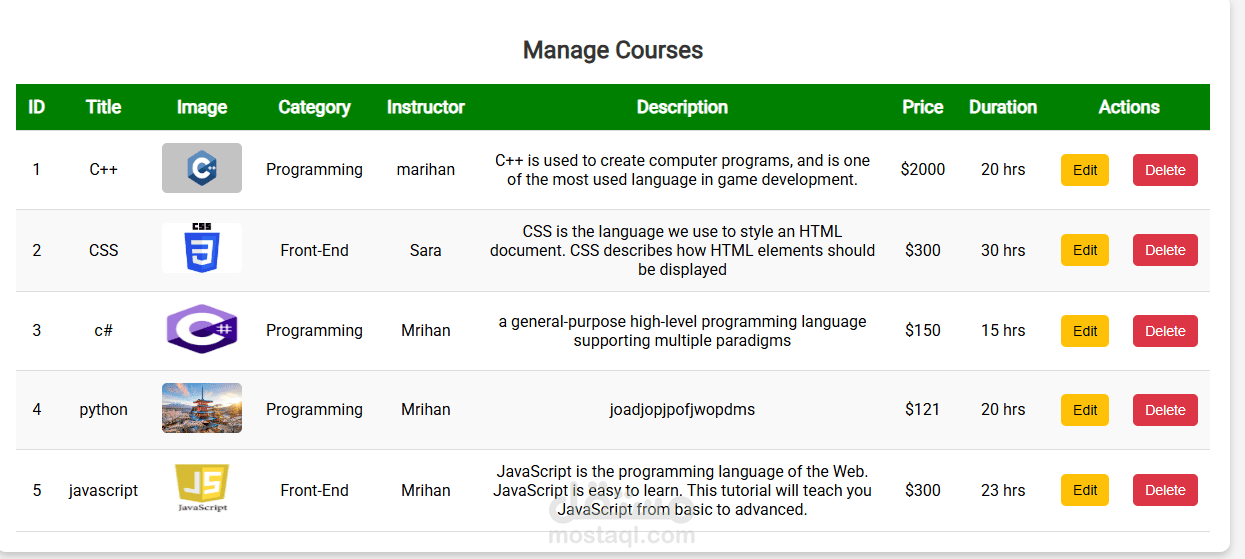Edit the C++ course
The width and height of the screenshot is (1245, 559).
1085,170
